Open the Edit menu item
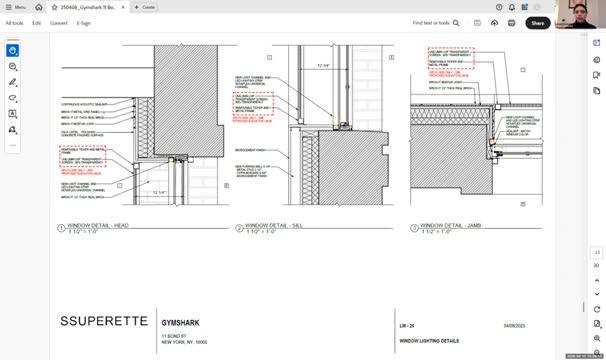This screenshot has width=606, height=360. pos(36,23)
